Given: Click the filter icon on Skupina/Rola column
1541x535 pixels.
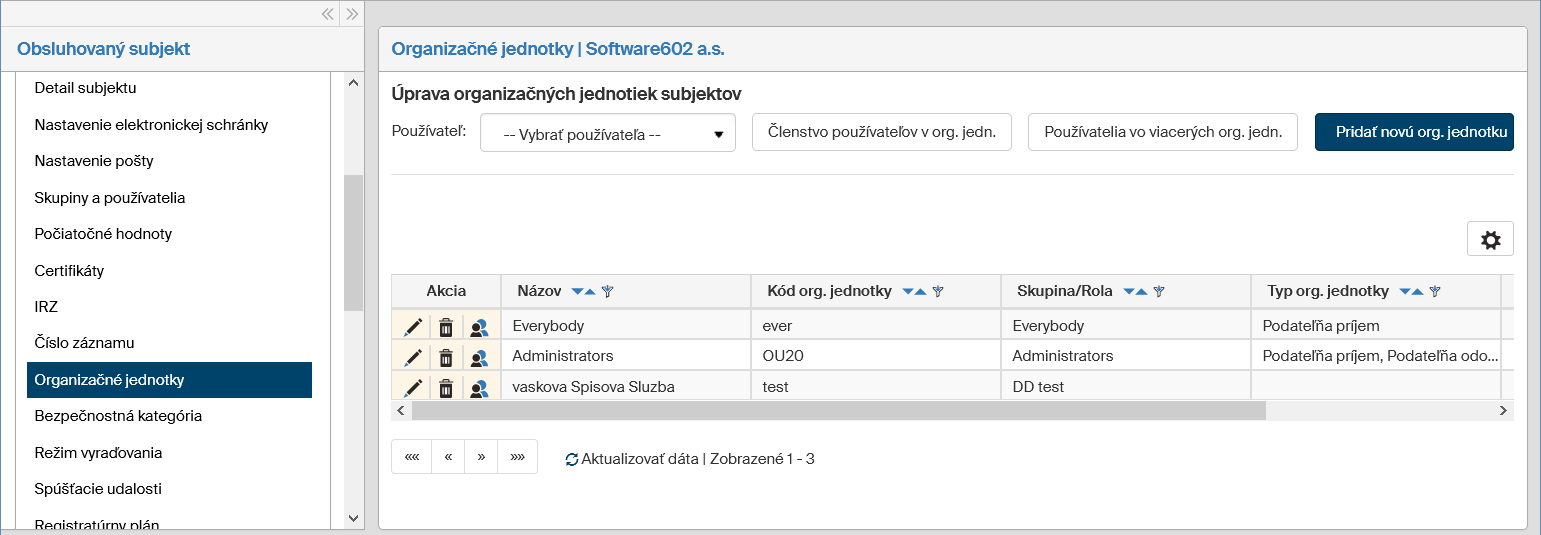Looking at the screenshot, I should (x=1159, y=292).
